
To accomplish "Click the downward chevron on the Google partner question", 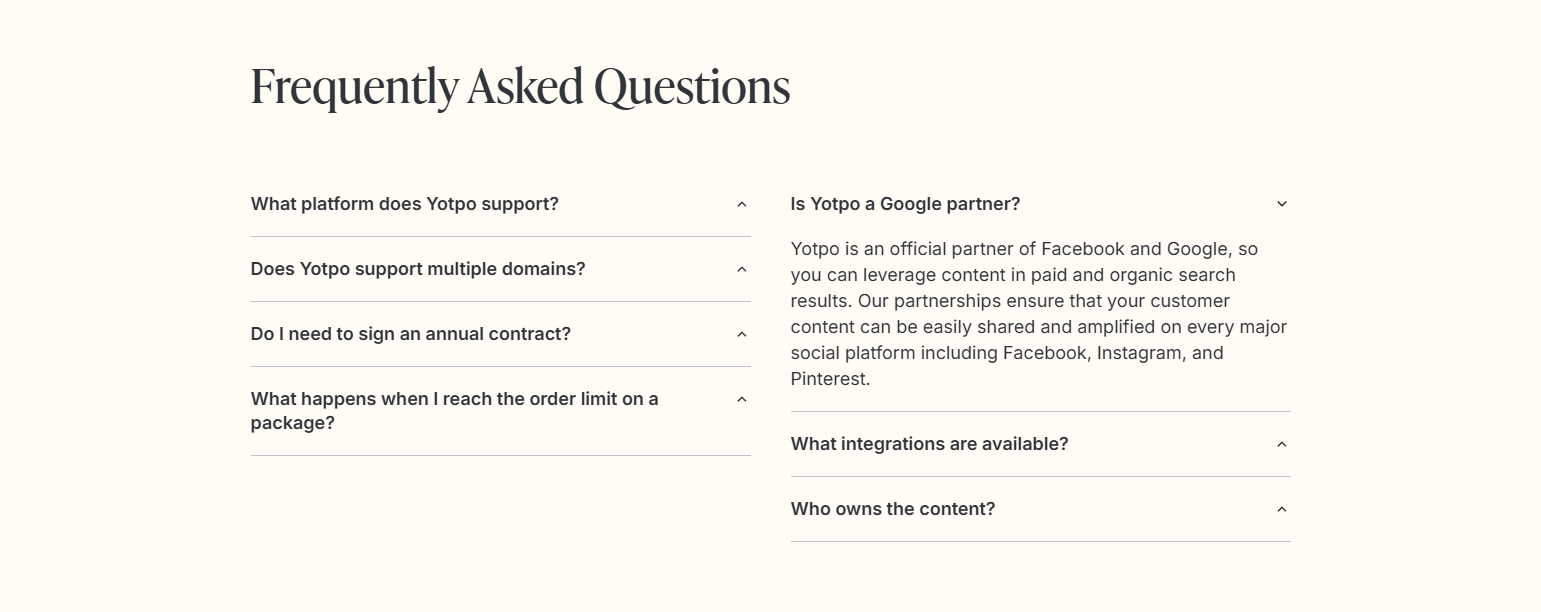I will [1282, 203].
